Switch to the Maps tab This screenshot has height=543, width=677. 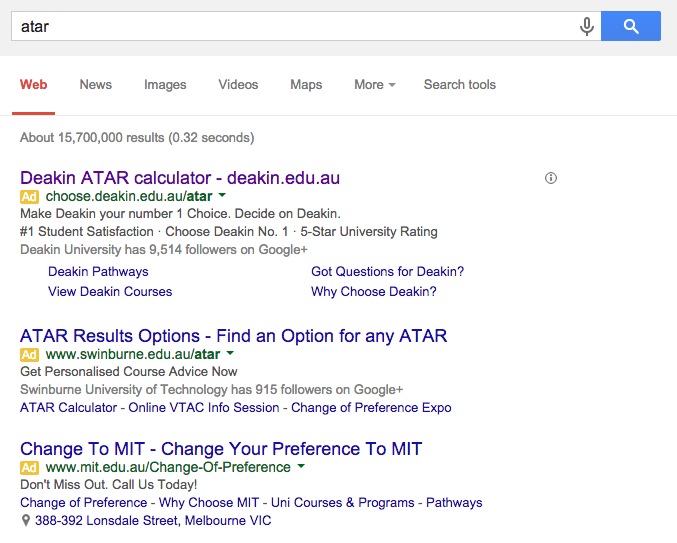pos(306,85)
